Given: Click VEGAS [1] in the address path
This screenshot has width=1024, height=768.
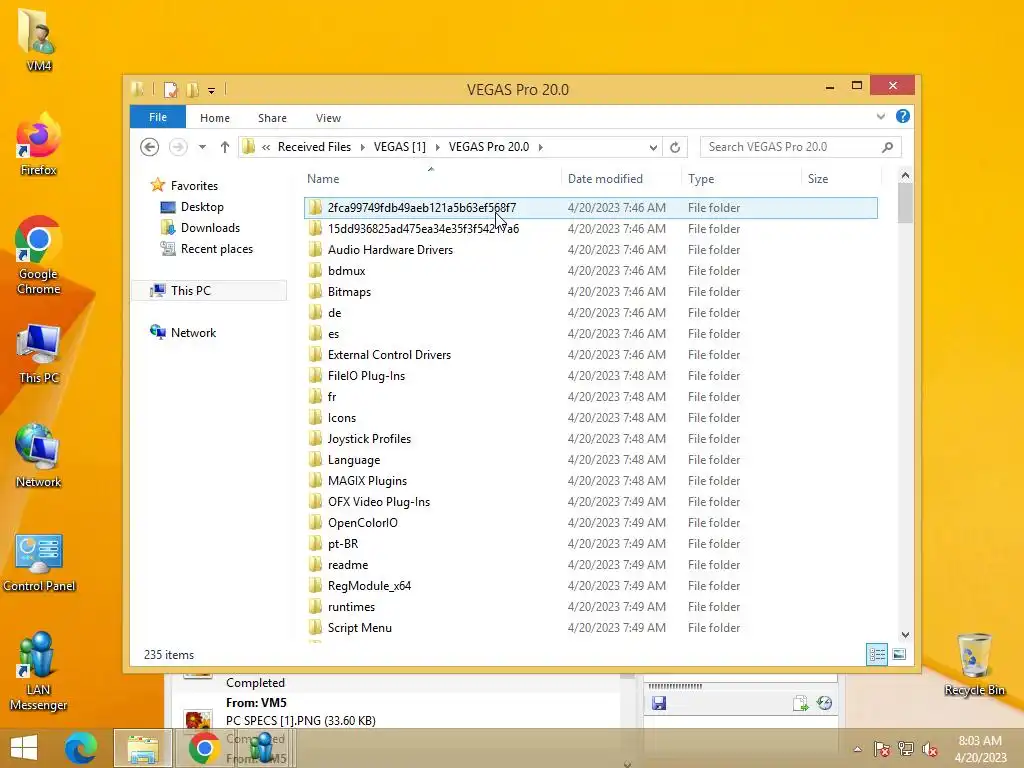Looking at the screenshot, I should pyautogui.click(x=400, y=147).
